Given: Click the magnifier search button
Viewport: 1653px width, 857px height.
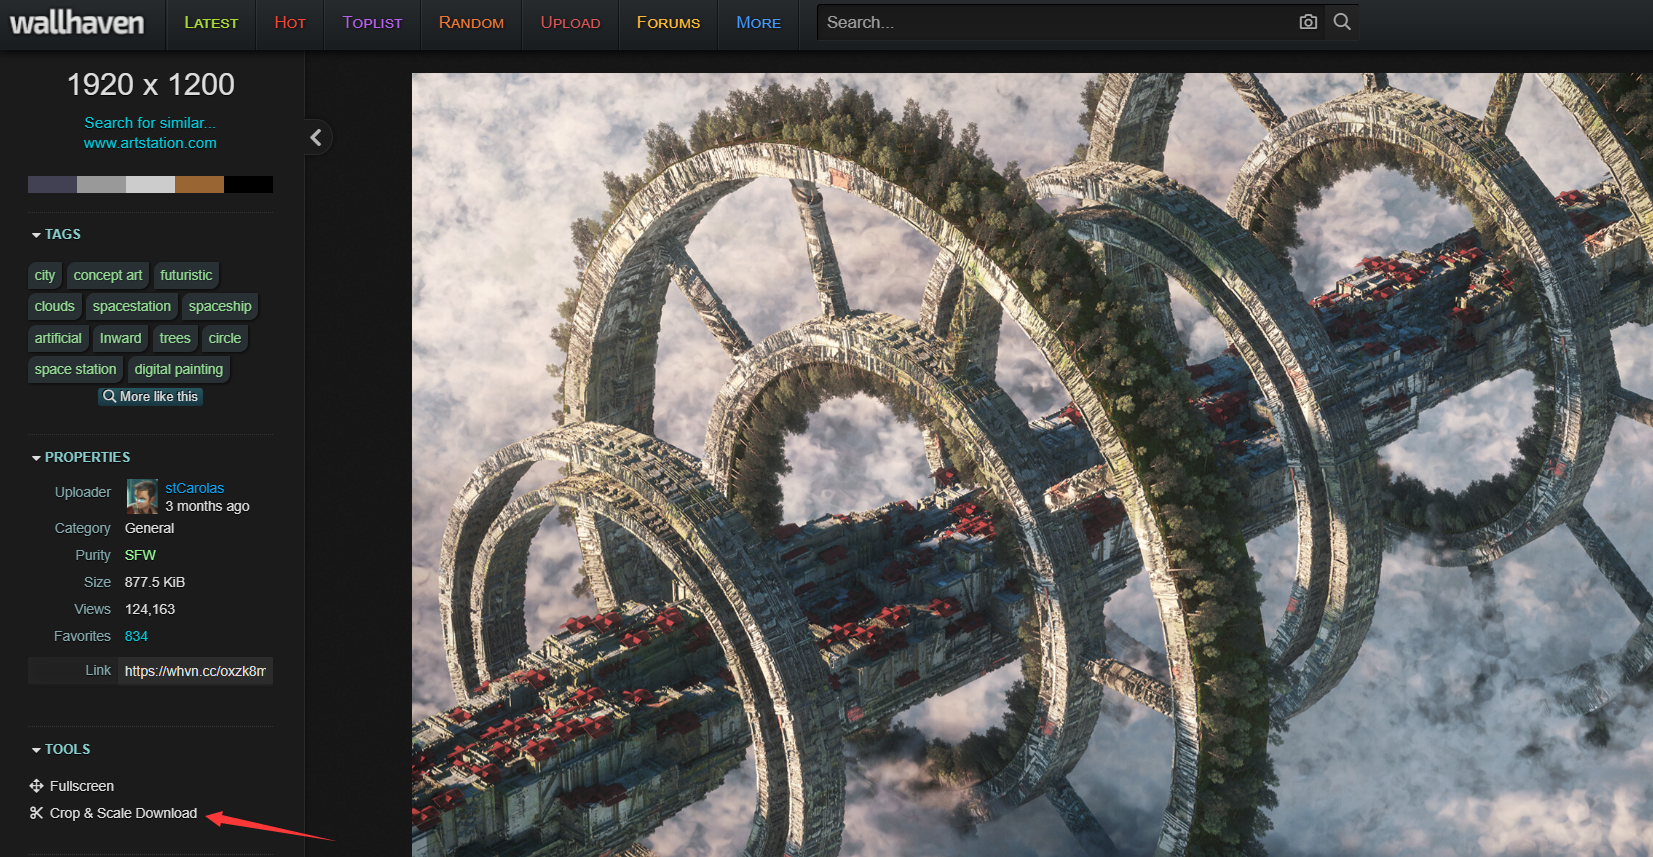Looking at the screenshot, I should coord(1342,22).
